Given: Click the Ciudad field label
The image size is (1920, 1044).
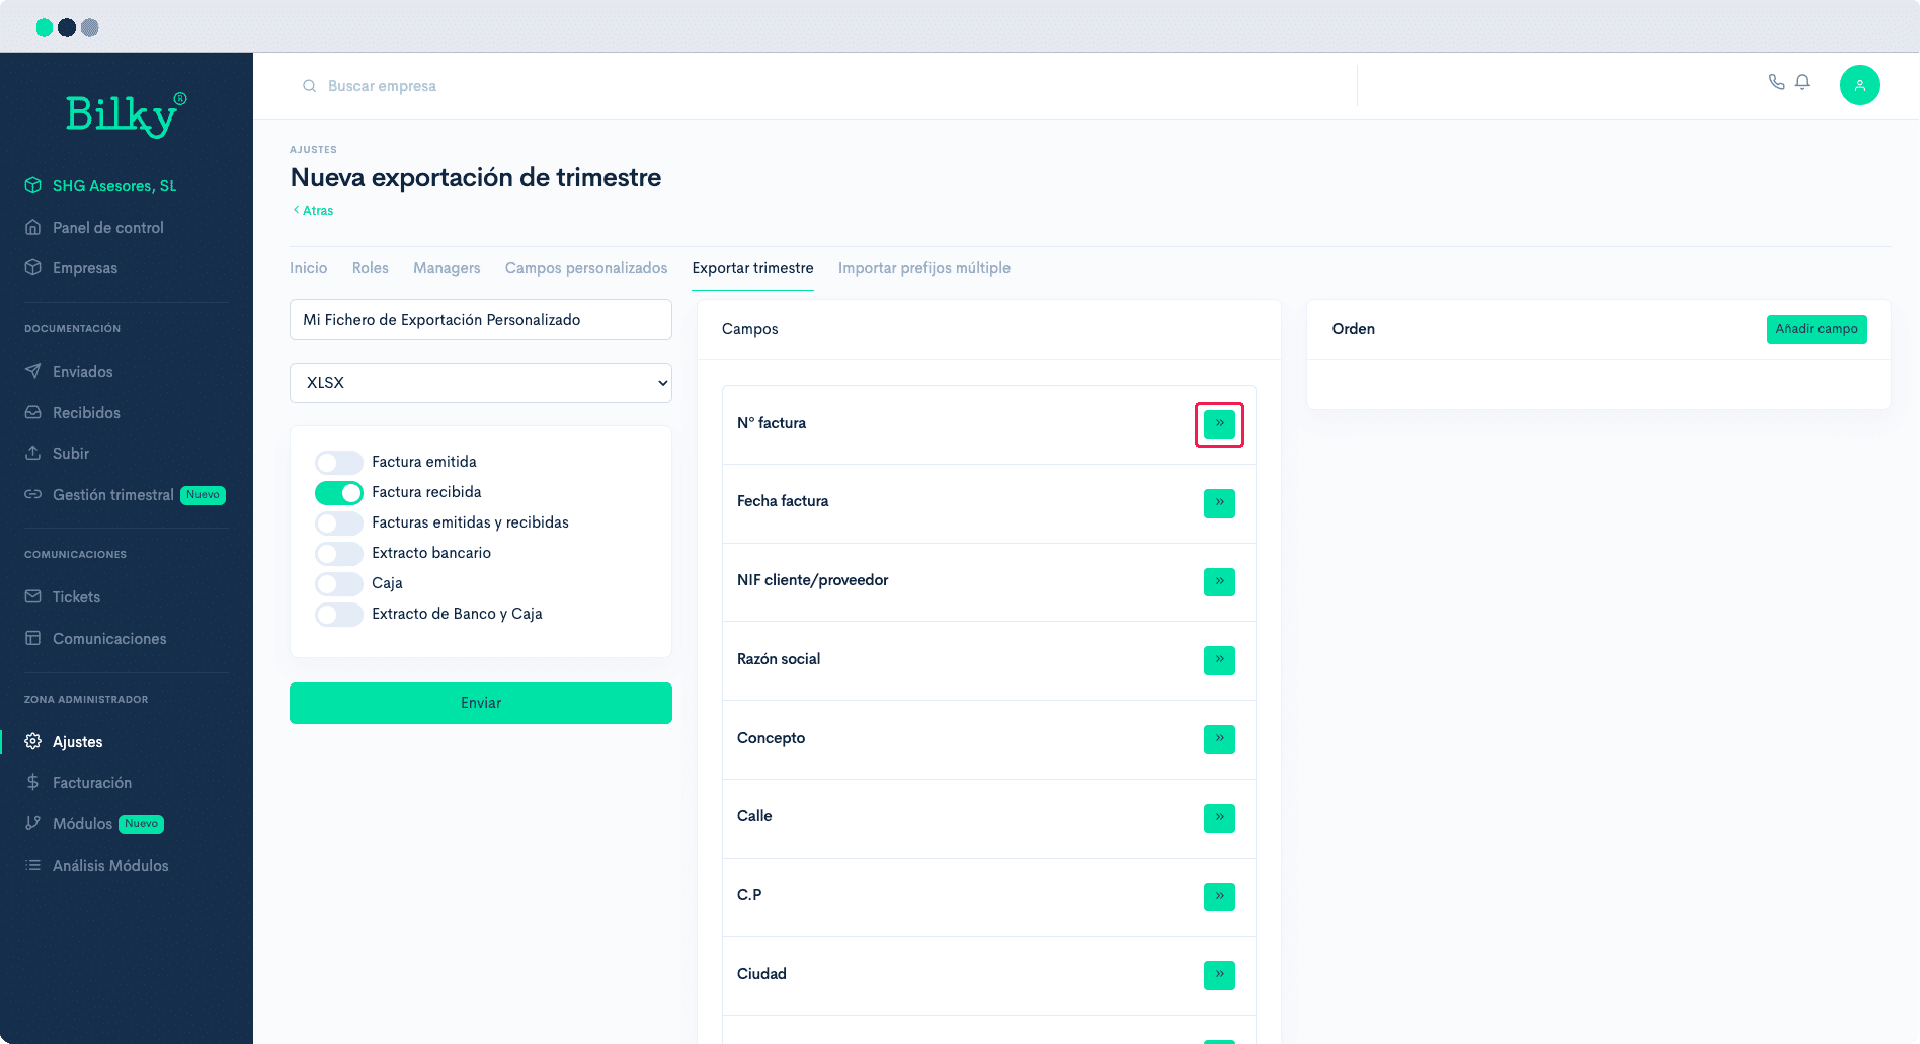Looking at the screenshot, I should coord(761,974).
